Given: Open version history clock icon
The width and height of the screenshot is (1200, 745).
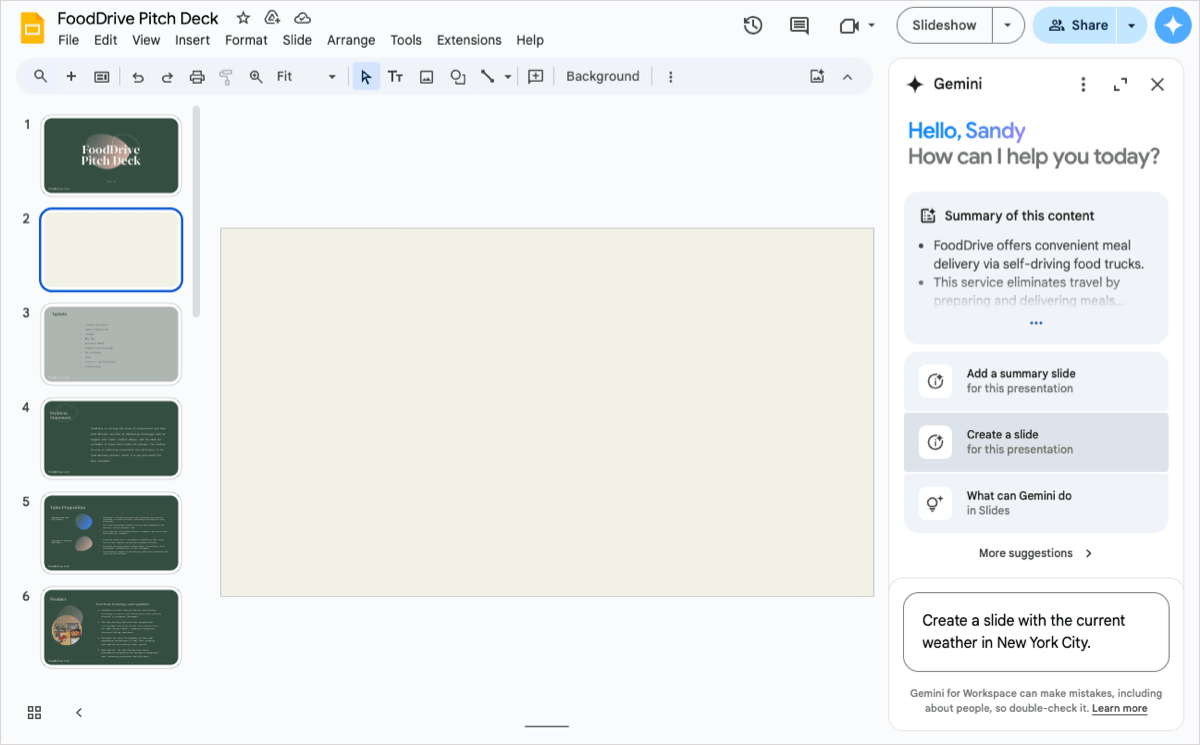Looking at the screenshot, I should pyautogui.click(x=753, y=26).
